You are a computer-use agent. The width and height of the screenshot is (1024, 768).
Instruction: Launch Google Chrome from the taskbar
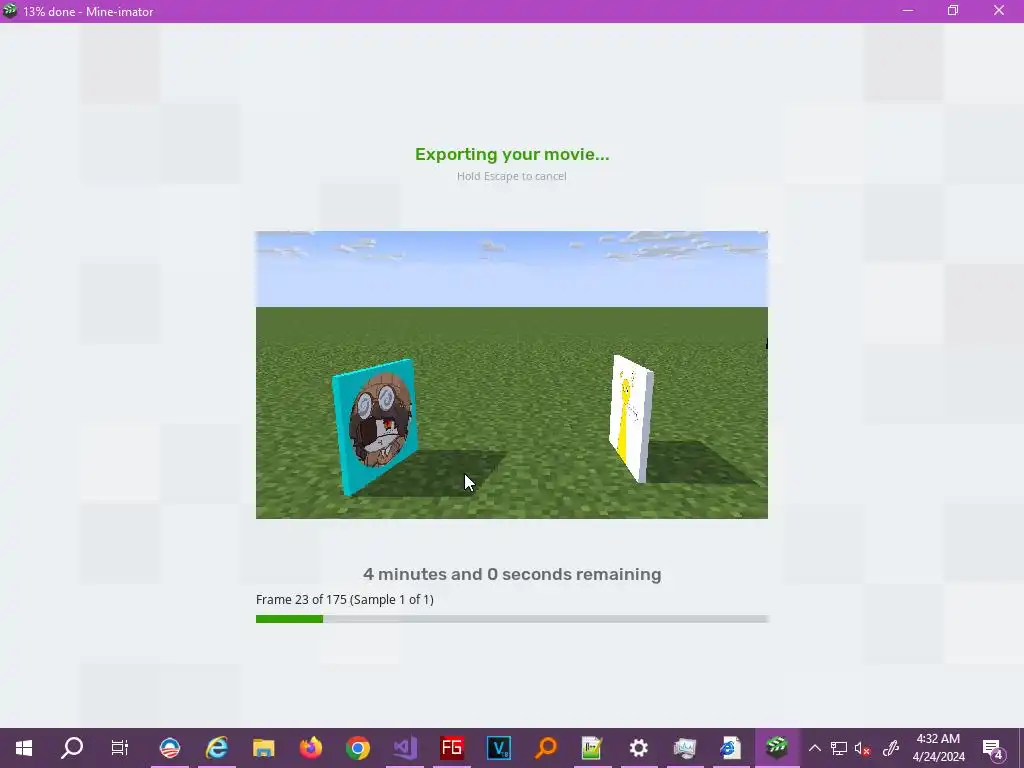pyautogui.click(x=358, y=748)
